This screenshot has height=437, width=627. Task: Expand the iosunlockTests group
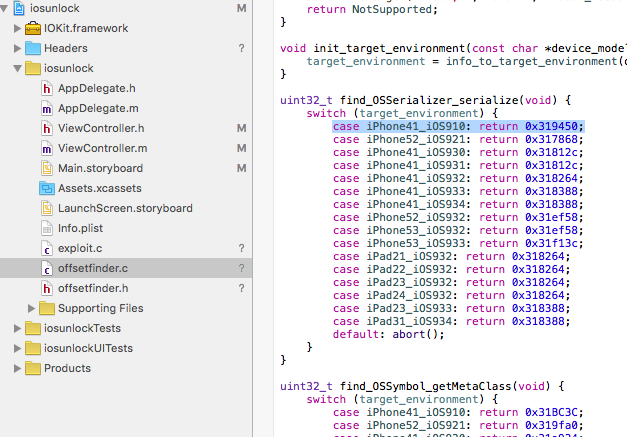point(17,328)
